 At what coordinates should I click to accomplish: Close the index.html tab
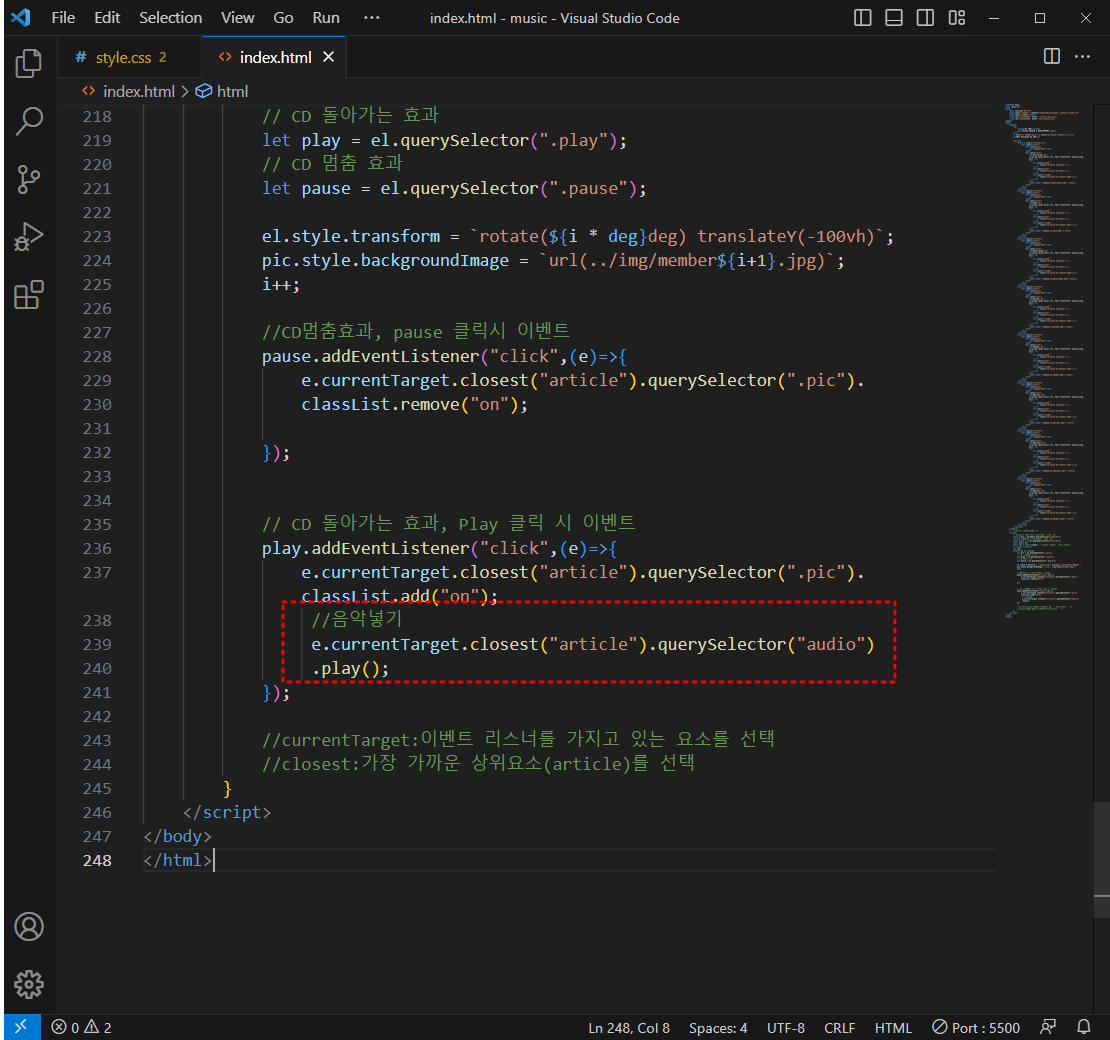[328, 57]
